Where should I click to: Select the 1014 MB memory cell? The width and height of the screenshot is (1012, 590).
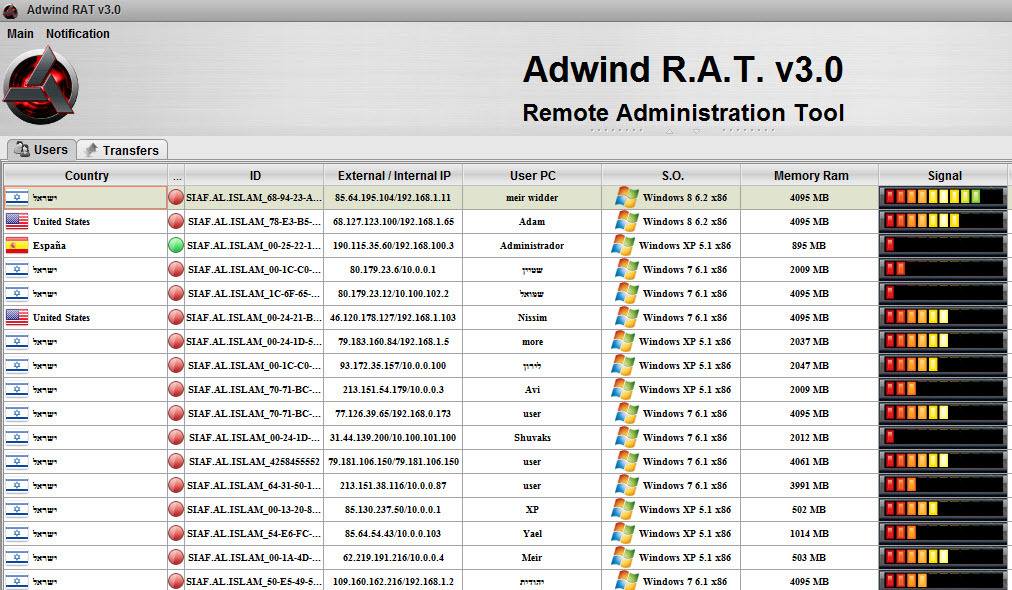coord(809,533)
